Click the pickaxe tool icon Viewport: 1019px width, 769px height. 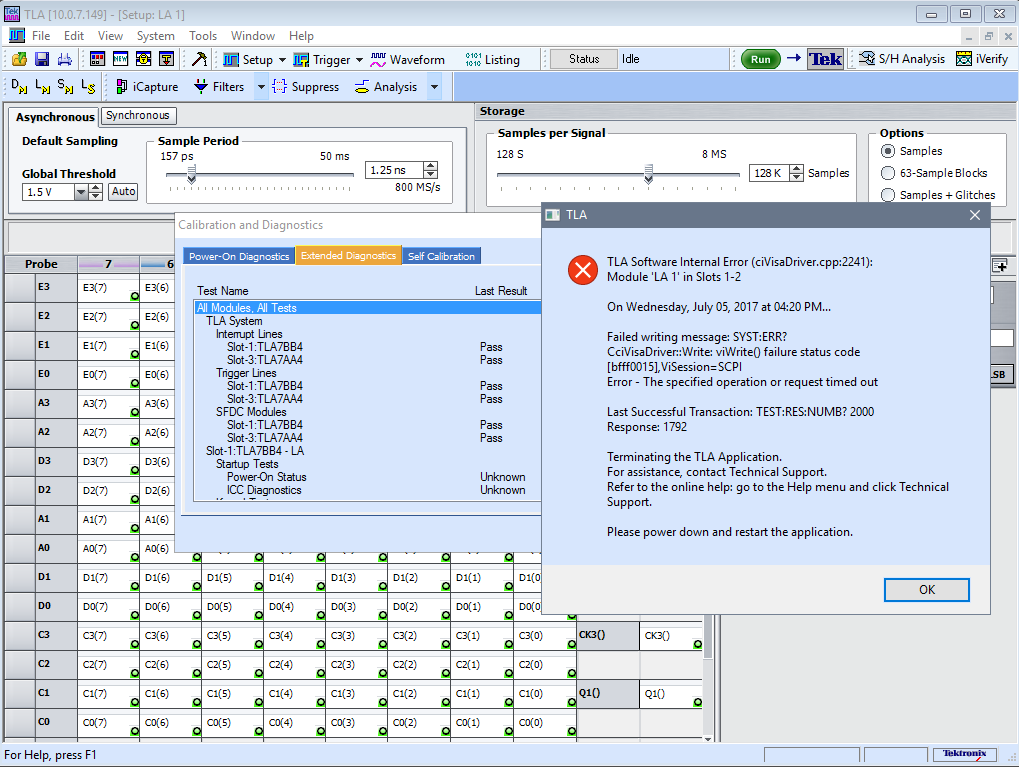(x=200, y=59)
